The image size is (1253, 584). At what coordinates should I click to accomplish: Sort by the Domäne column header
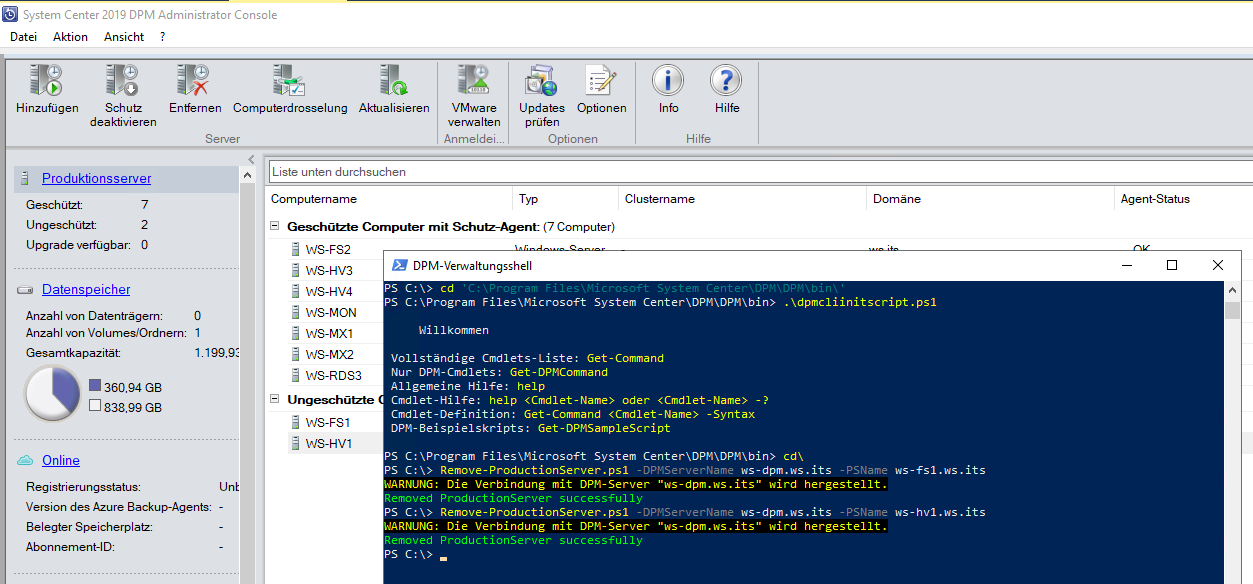point(989,199)
